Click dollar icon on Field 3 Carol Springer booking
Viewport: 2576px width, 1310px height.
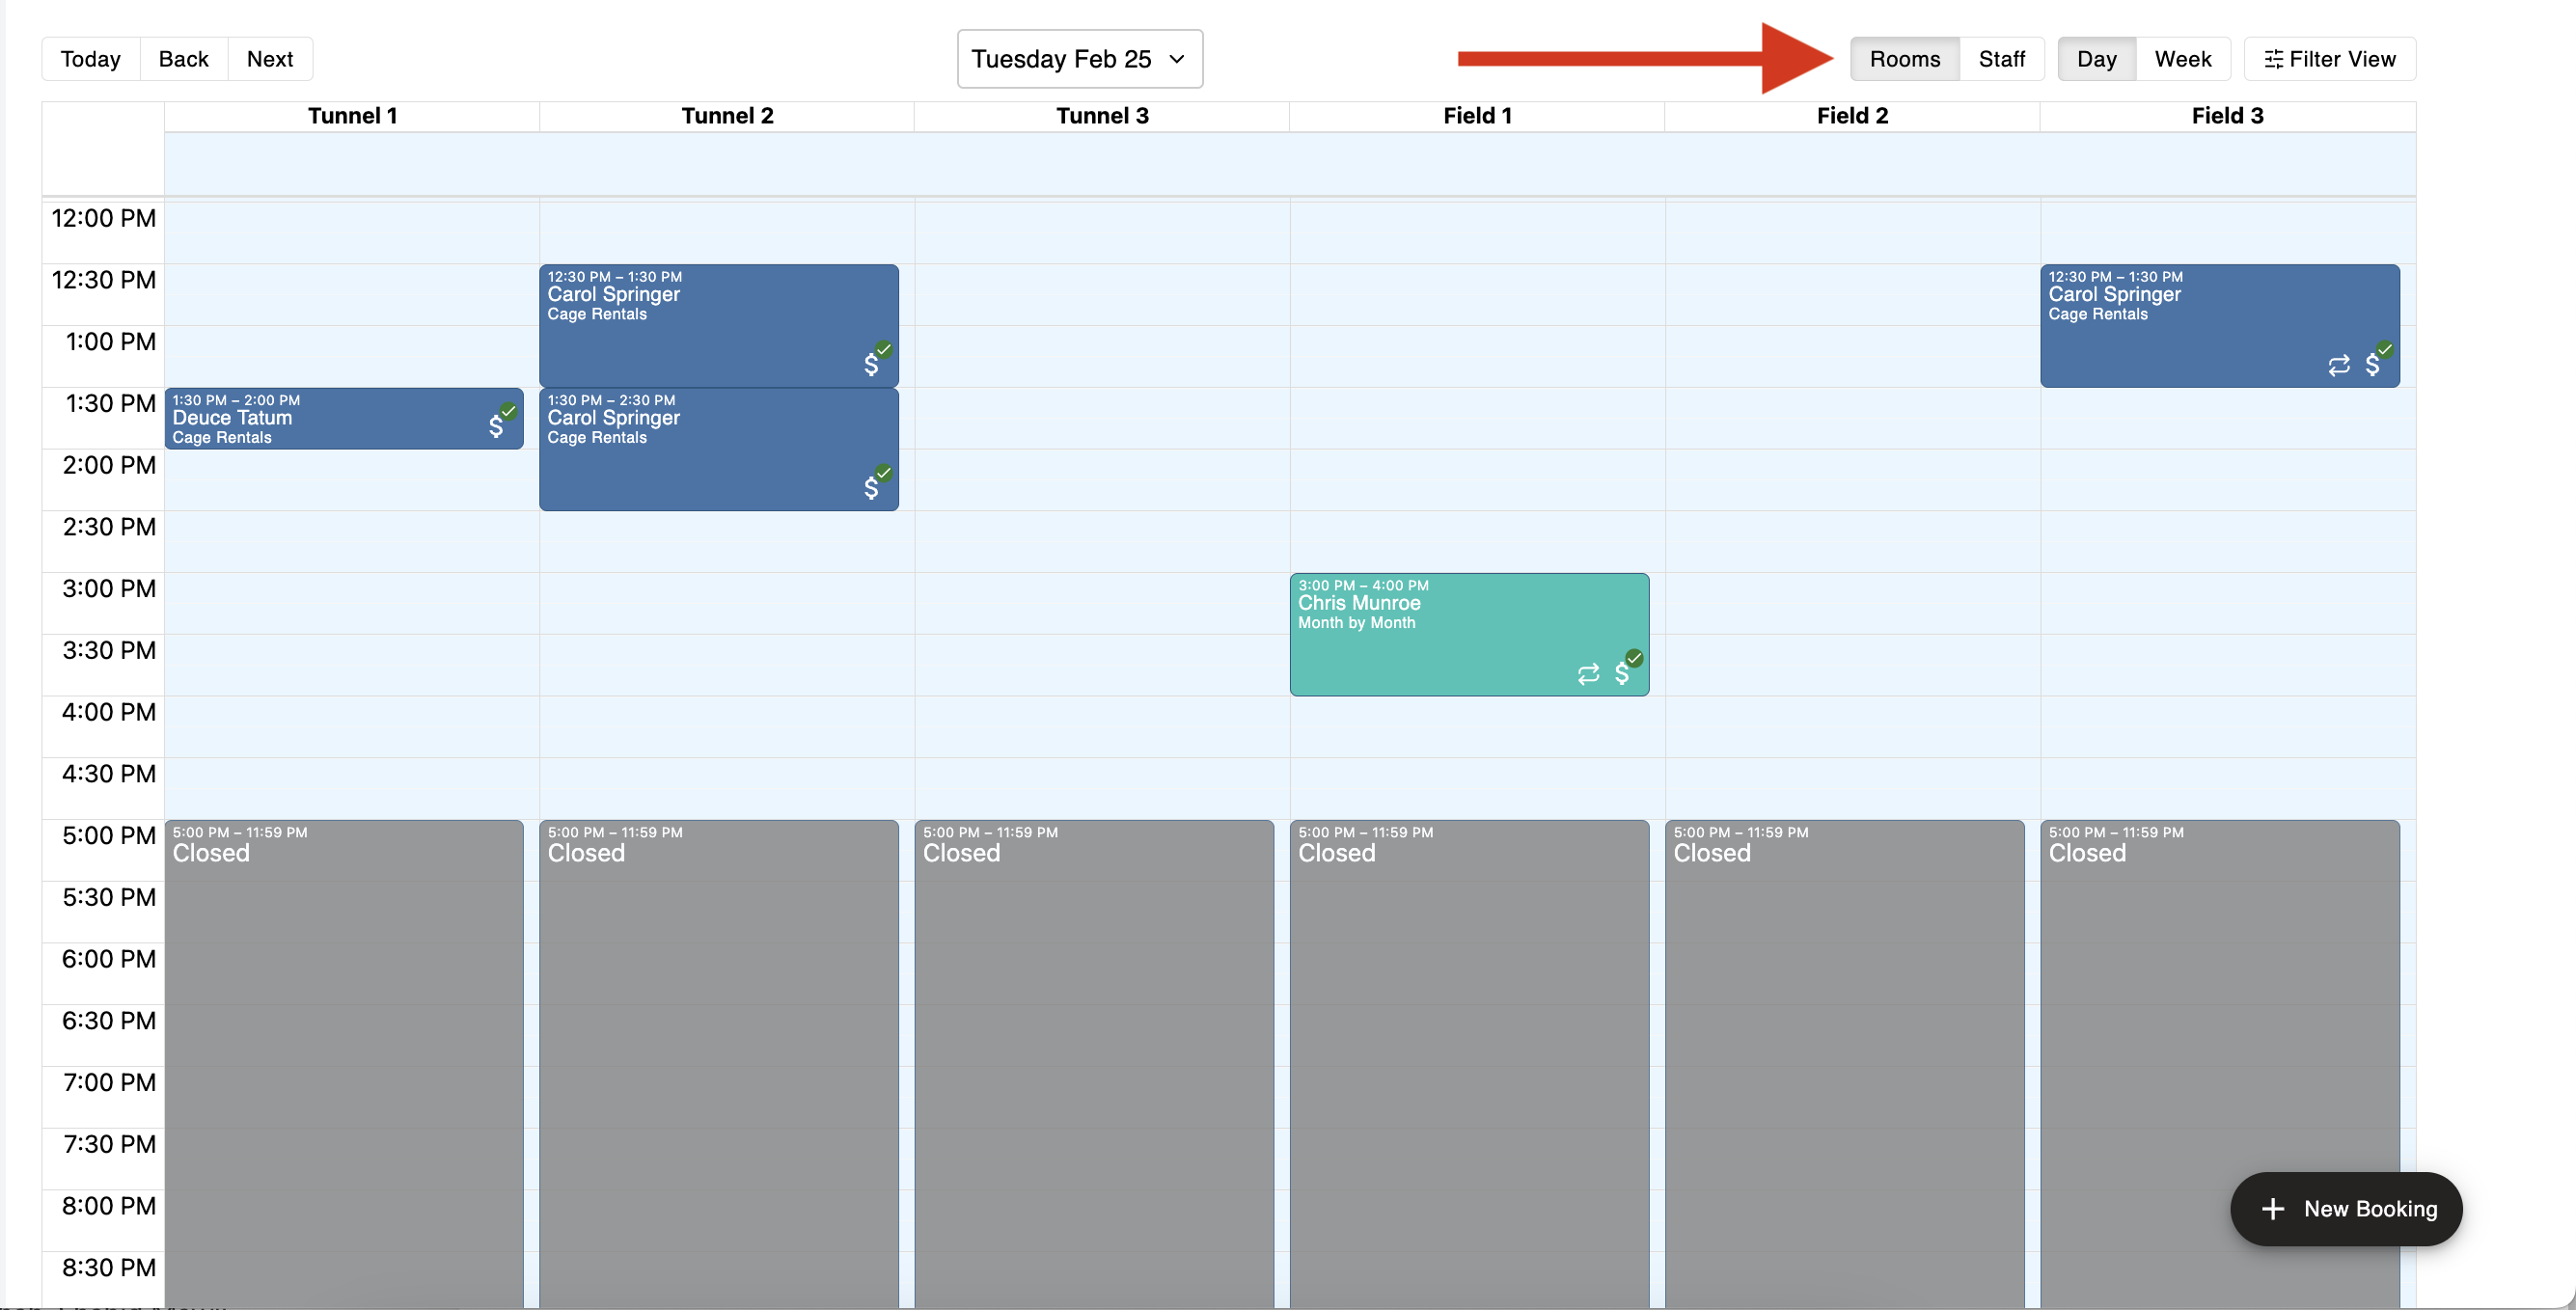point(2372,364)
